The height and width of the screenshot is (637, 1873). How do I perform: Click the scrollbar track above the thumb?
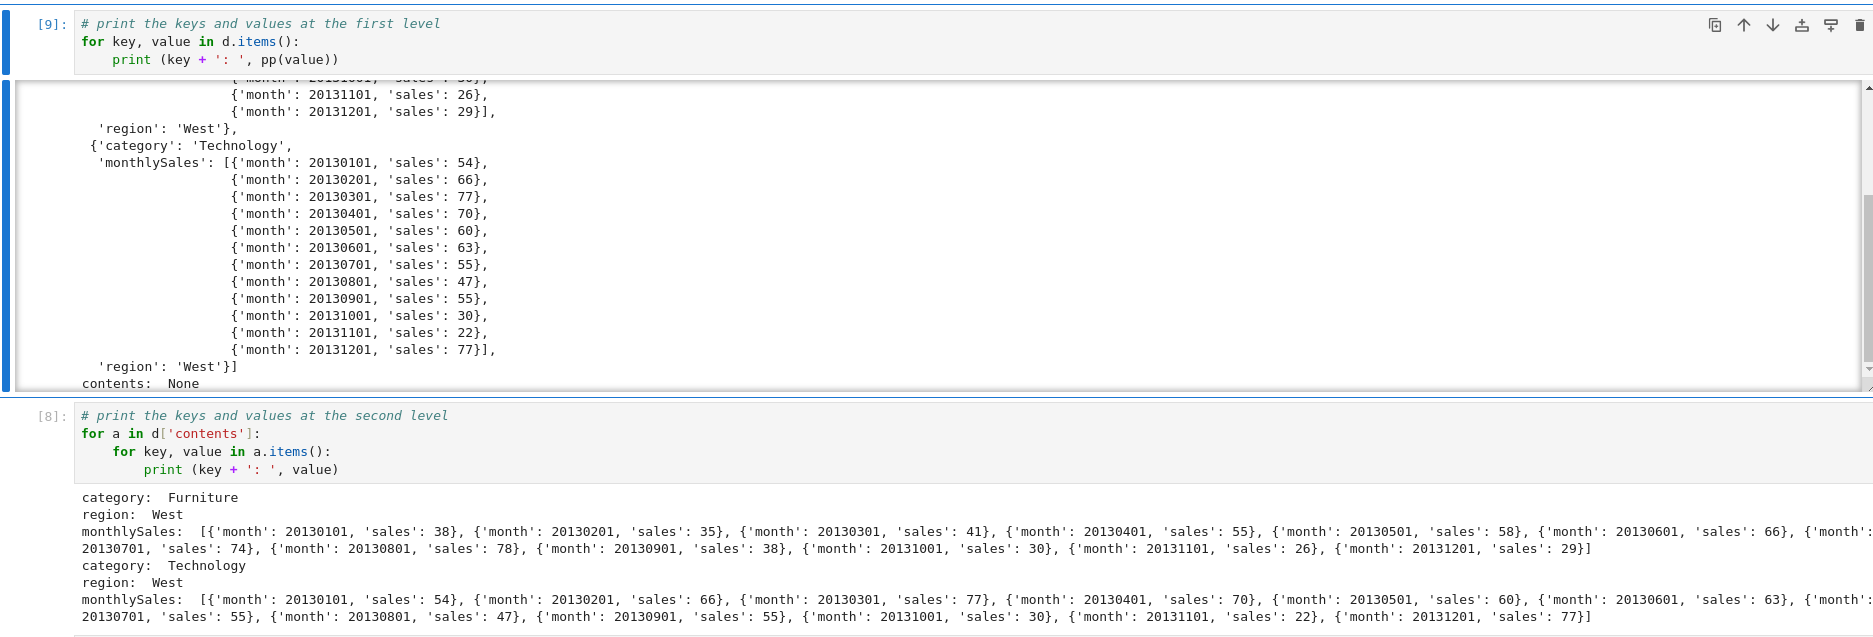[x=1867, y=140]
